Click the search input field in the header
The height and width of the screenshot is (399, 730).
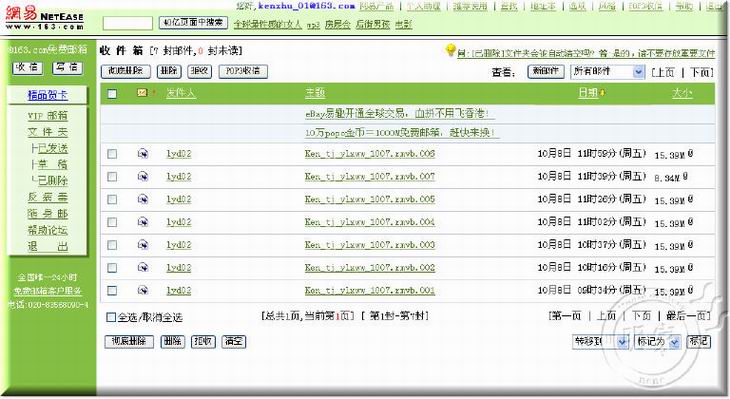[x=128, y=23]
